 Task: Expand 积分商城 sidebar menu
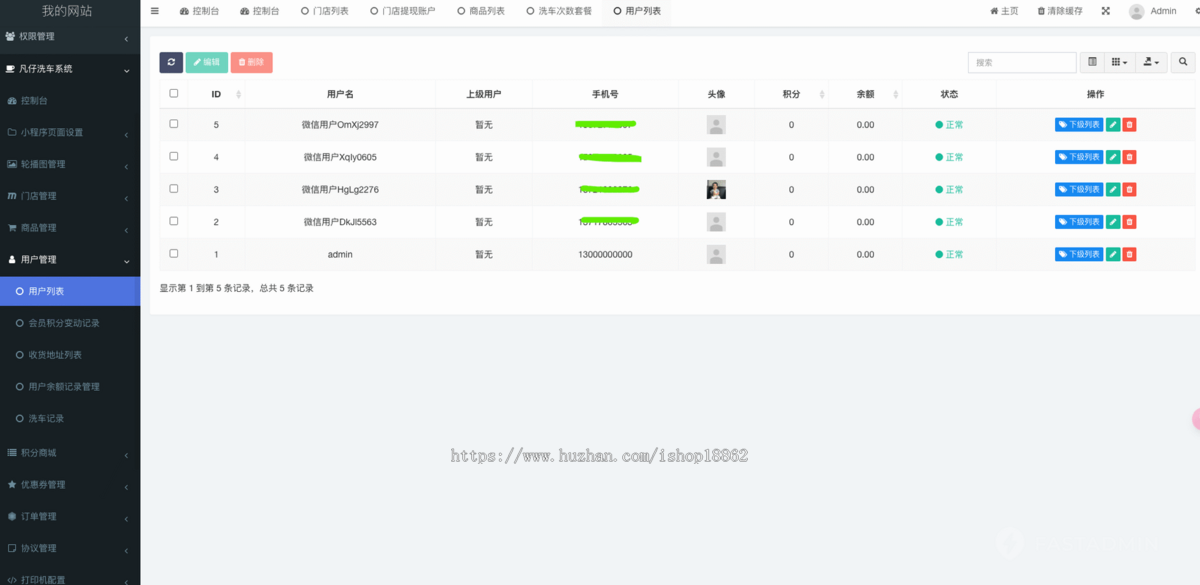(x=70, y=453)
